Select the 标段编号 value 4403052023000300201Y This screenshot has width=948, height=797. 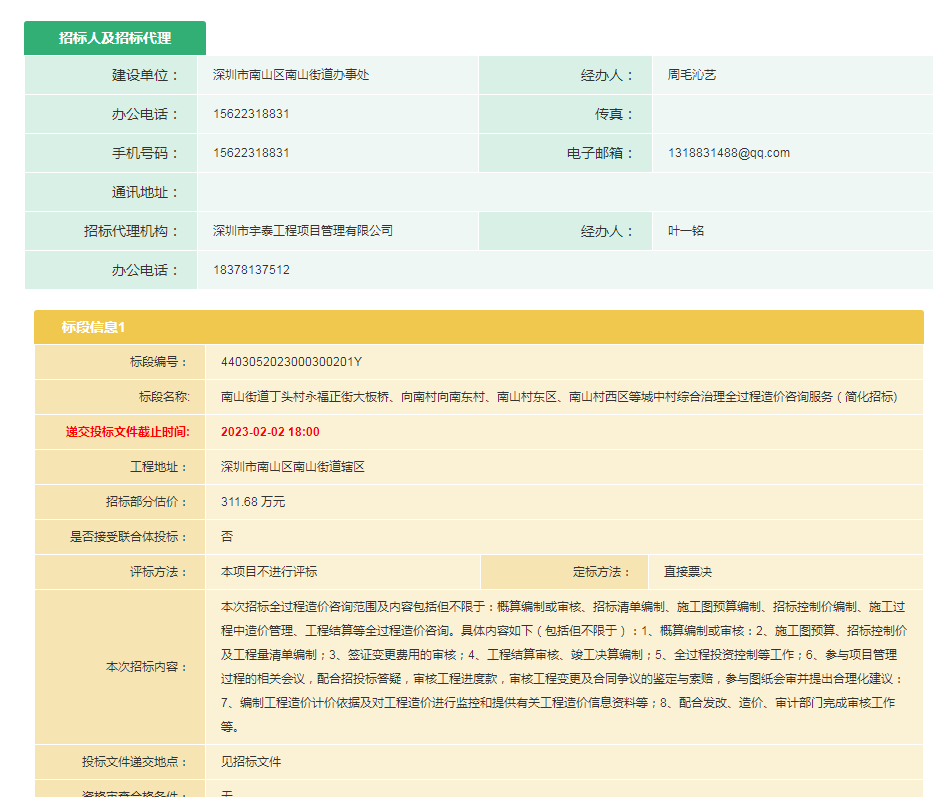[291, 362]
